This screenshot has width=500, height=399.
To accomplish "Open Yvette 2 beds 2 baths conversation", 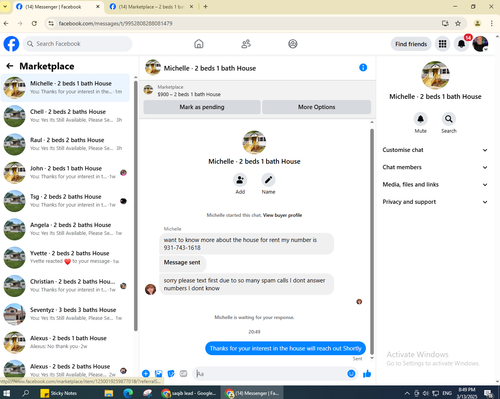I will click(65, 257).
